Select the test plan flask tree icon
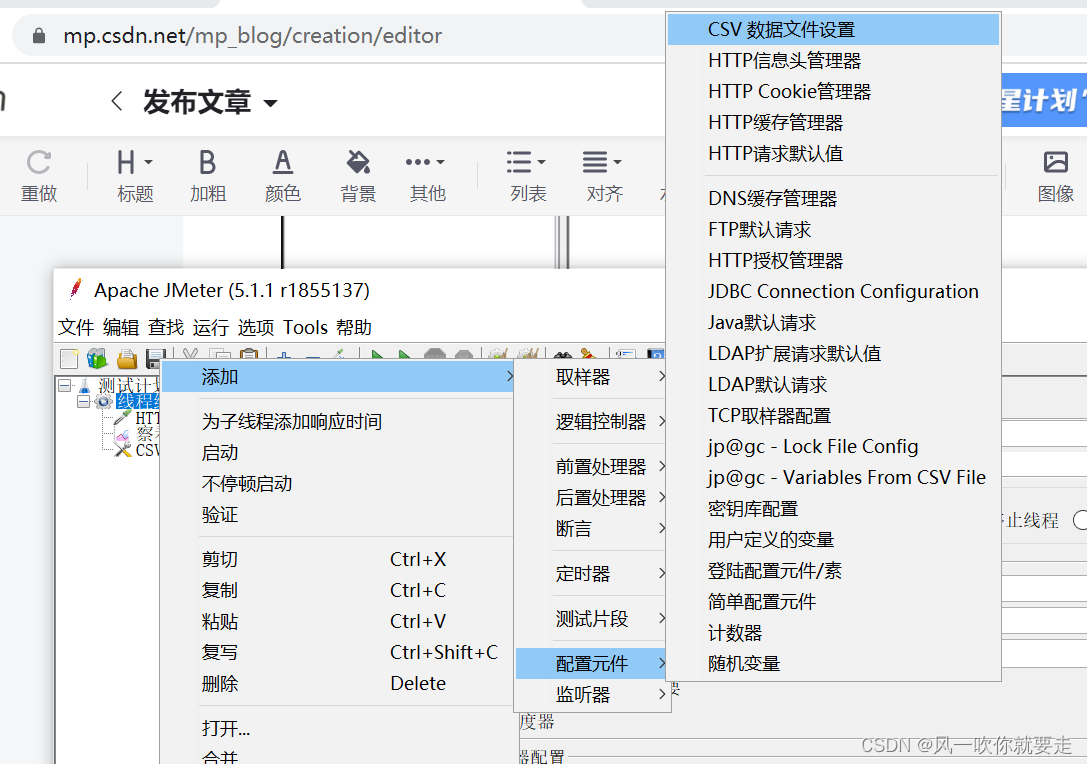The image size is (1087, 764). coord(85,385)
